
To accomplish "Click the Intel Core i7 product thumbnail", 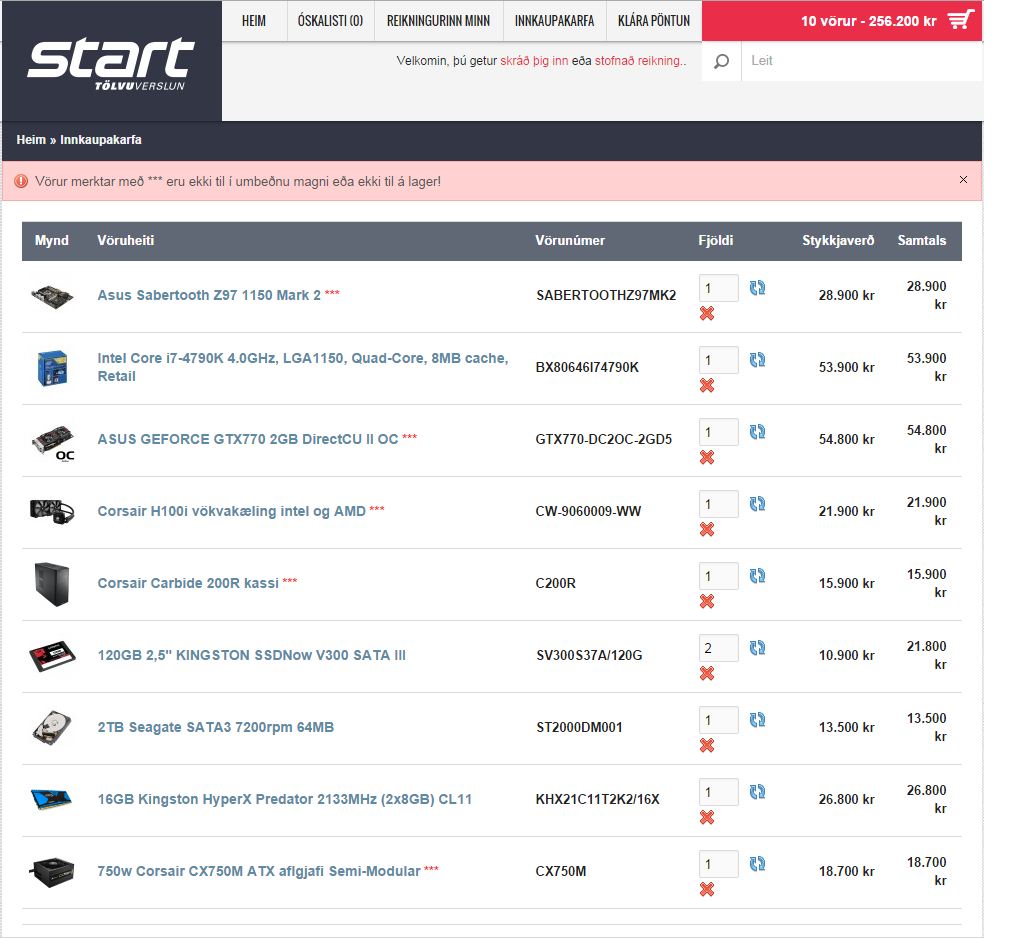I will (x=51, y=367).
